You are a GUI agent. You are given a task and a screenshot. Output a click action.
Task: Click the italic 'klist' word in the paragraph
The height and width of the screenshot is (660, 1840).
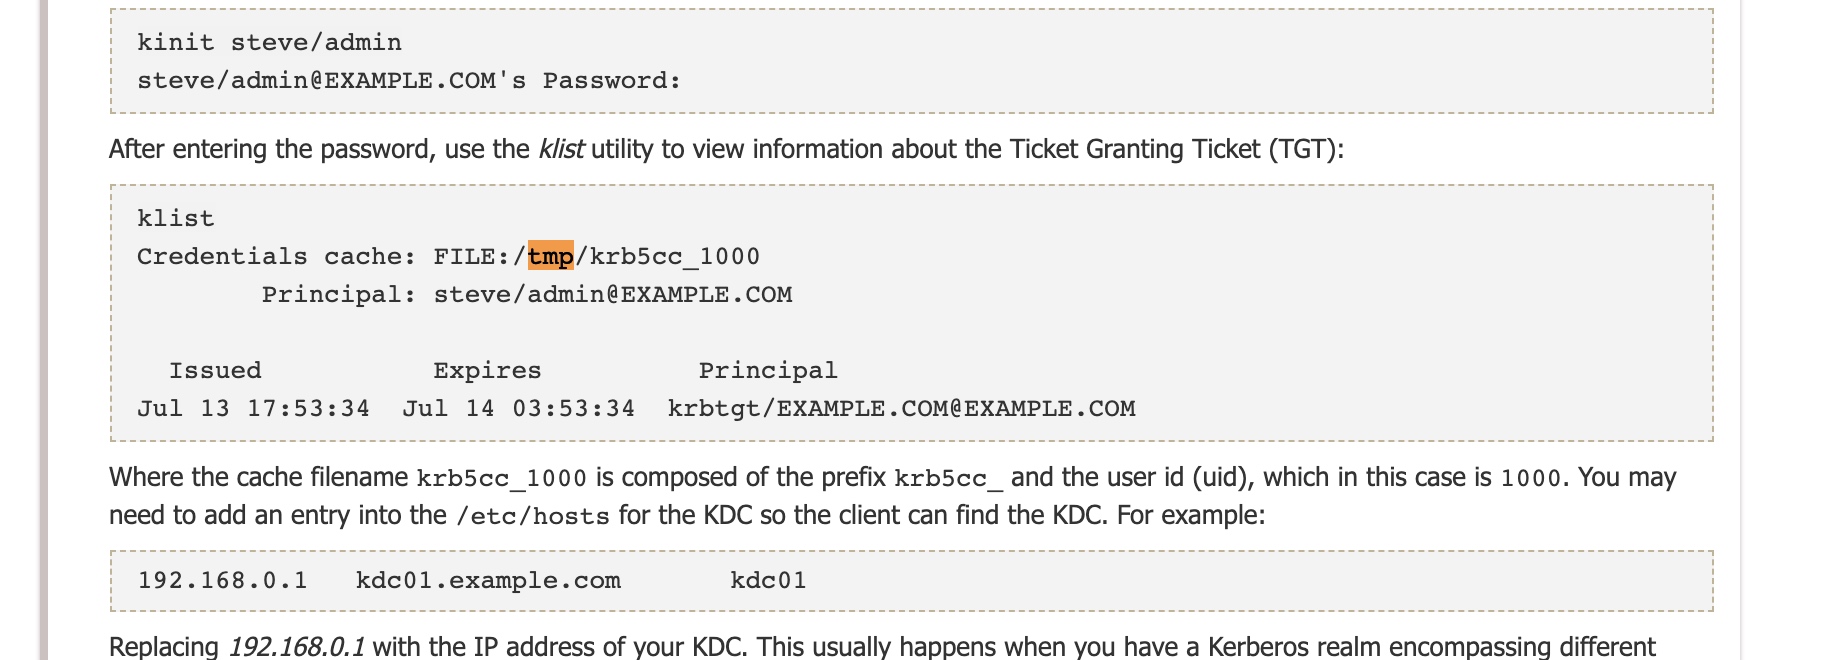560,149
